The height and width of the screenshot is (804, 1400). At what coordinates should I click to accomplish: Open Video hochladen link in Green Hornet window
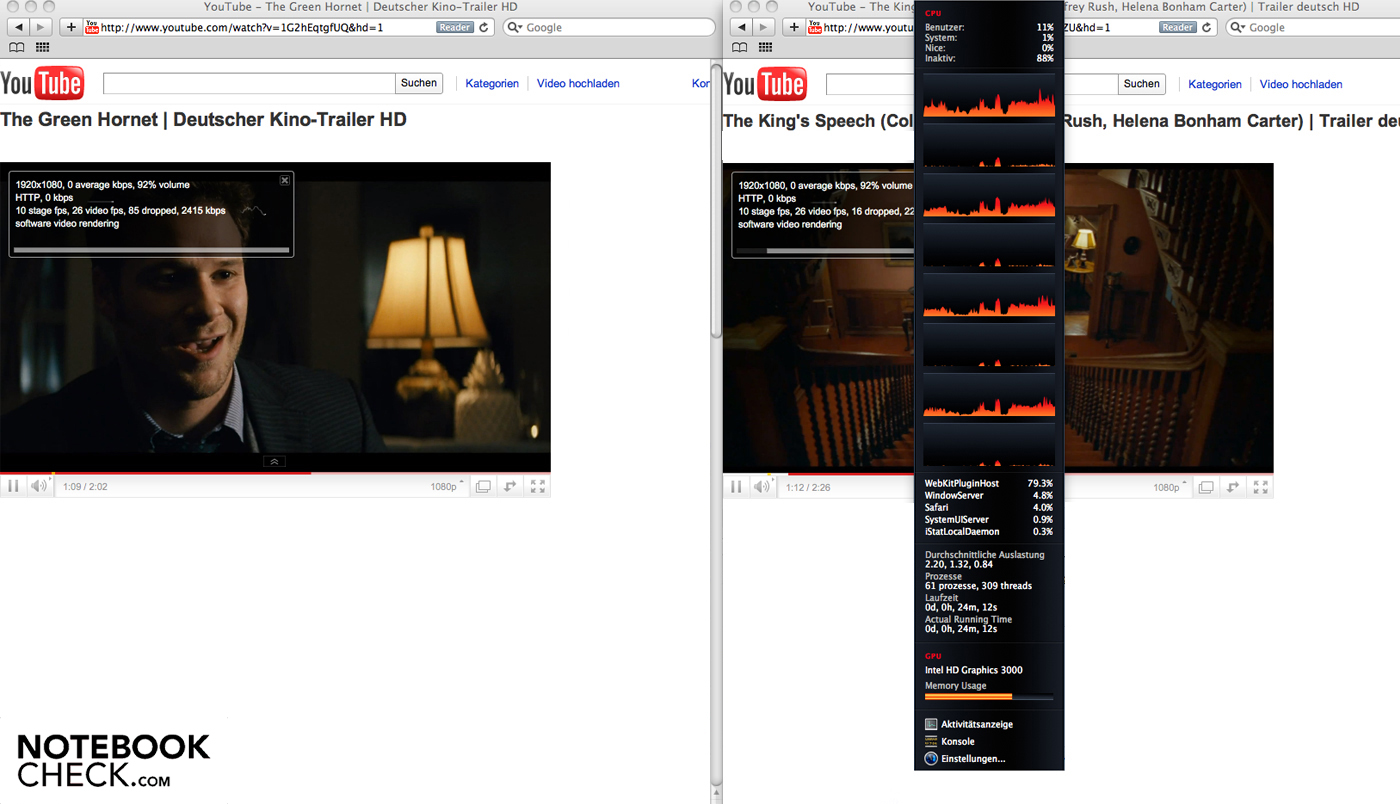pos(578,84)
